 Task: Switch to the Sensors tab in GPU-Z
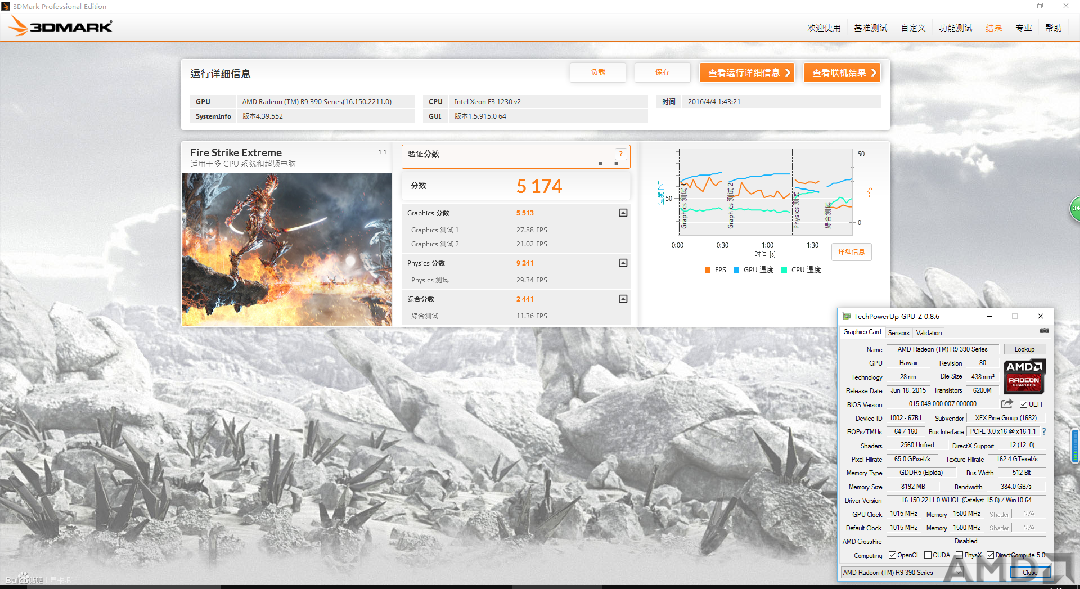(x=898, y=333)
